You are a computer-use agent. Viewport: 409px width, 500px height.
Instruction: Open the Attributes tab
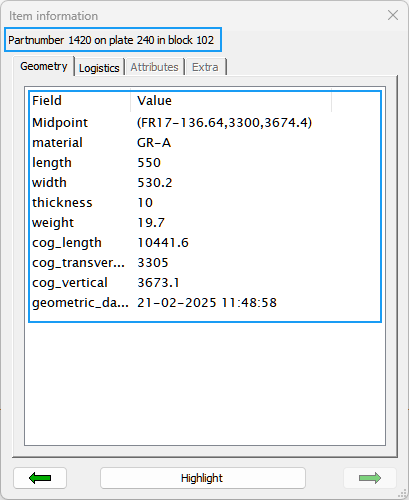click(154, 67)
